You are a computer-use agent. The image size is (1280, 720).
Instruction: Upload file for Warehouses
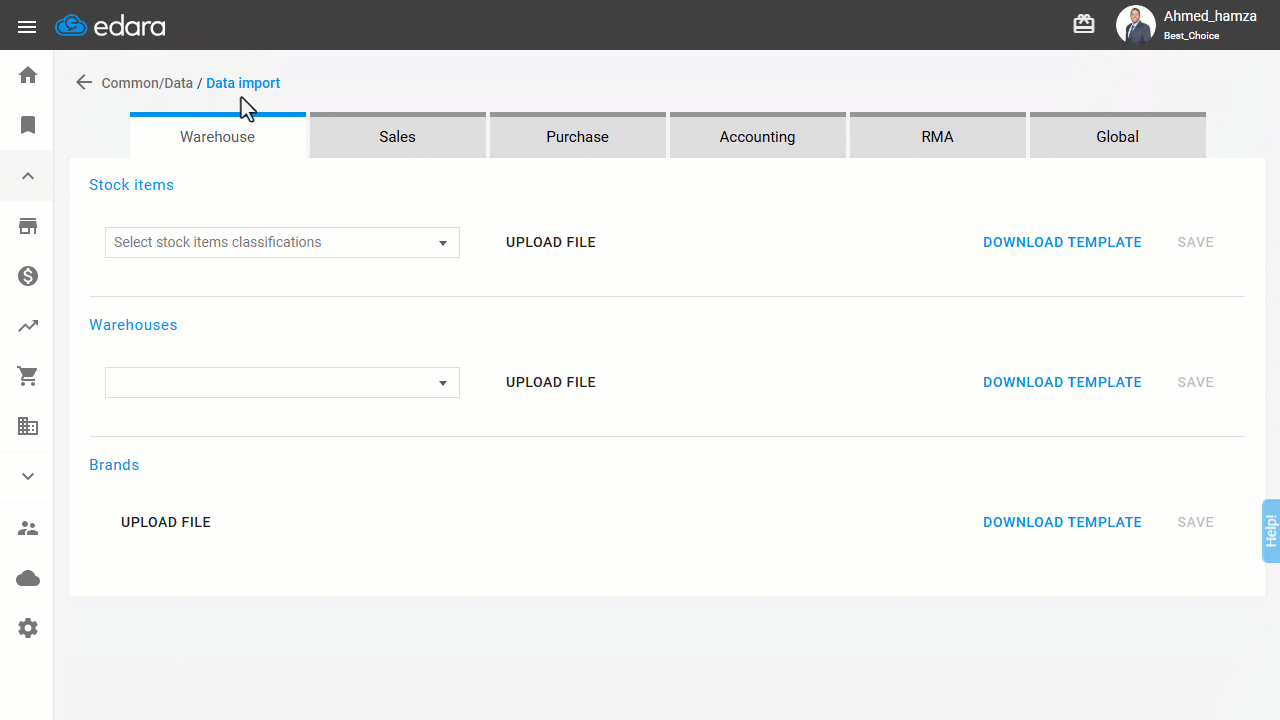[551, 382]
